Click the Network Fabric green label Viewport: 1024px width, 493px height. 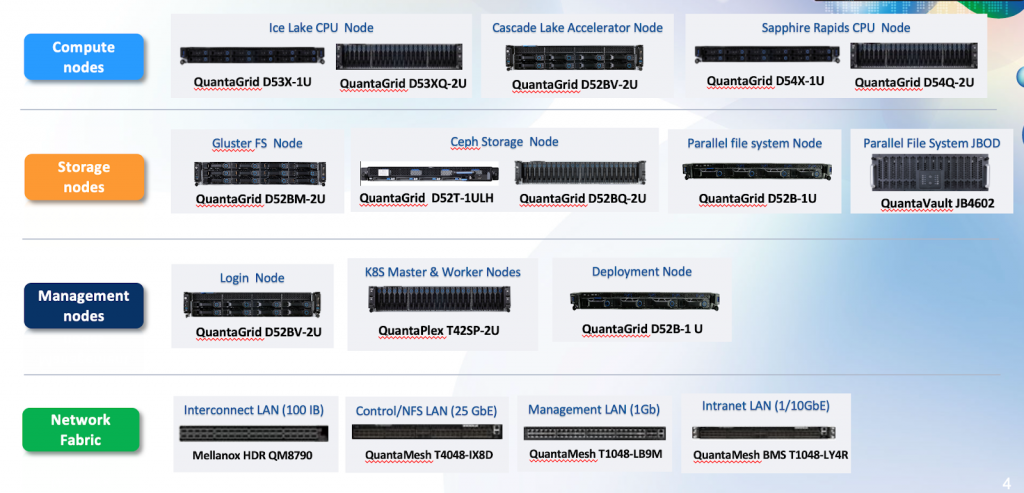[81, 429]
